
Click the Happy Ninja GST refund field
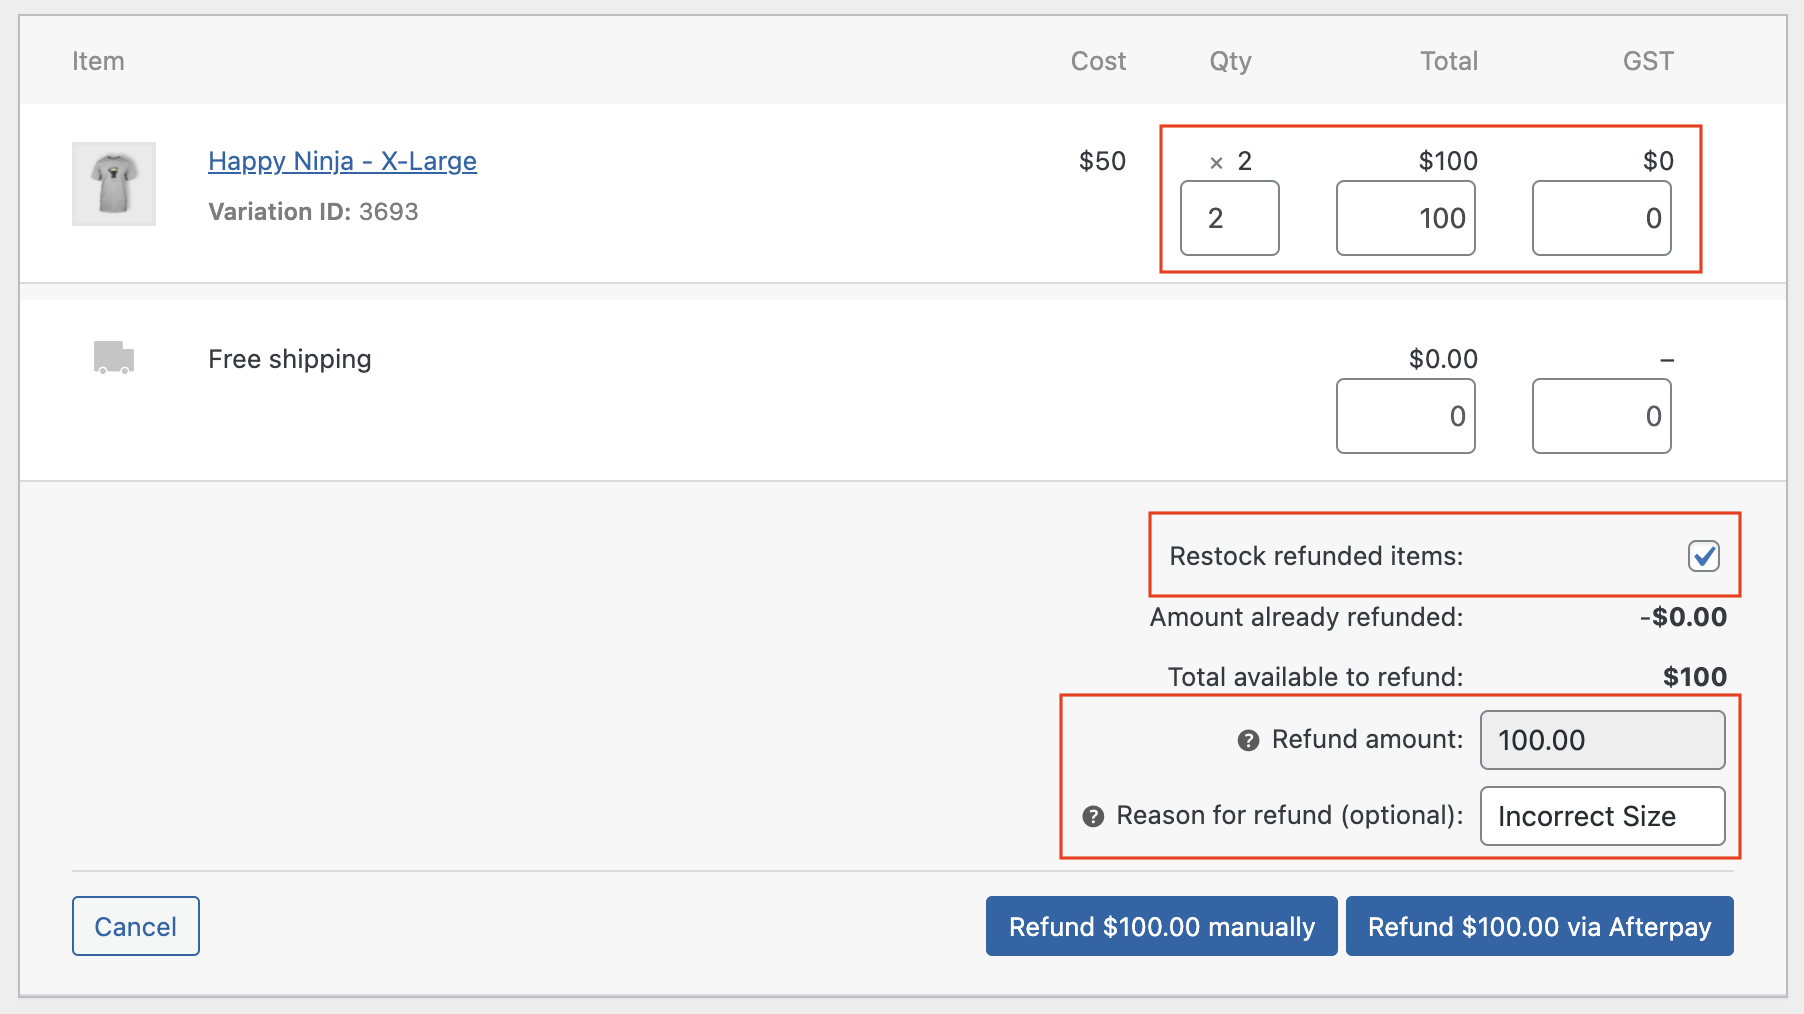tap(1601, 218)
